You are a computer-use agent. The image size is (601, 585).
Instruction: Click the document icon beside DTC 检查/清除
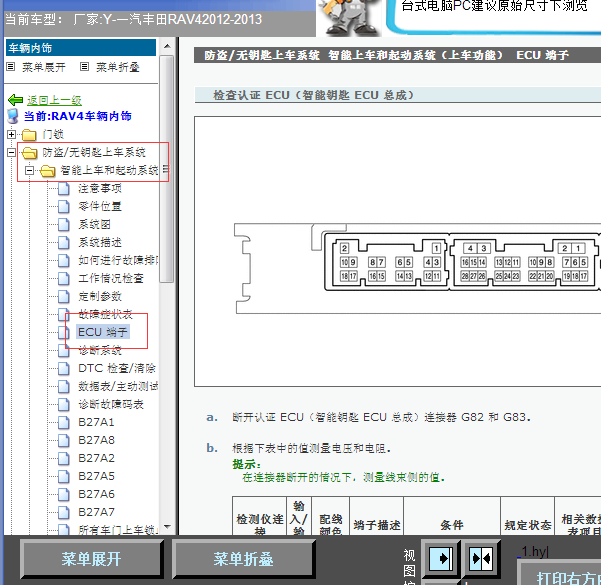[x=64, y=368]
